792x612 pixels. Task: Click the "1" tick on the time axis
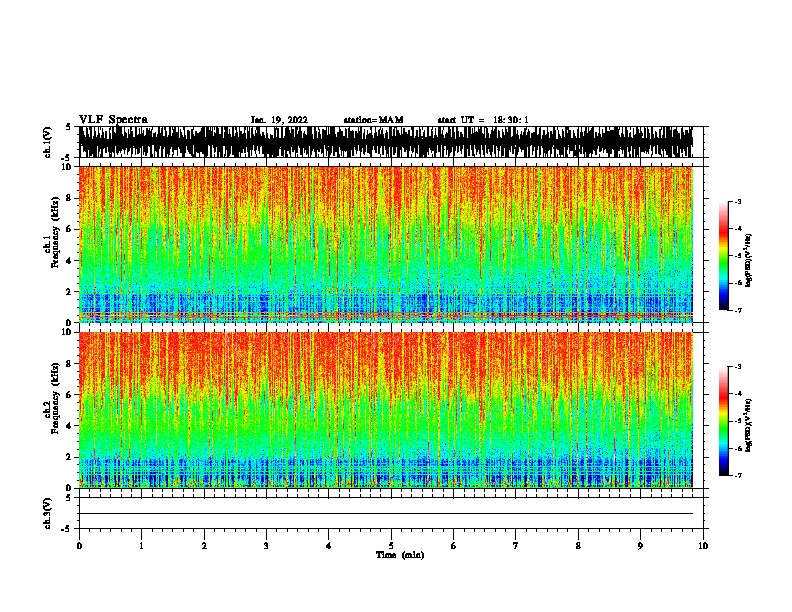(141, 546)
